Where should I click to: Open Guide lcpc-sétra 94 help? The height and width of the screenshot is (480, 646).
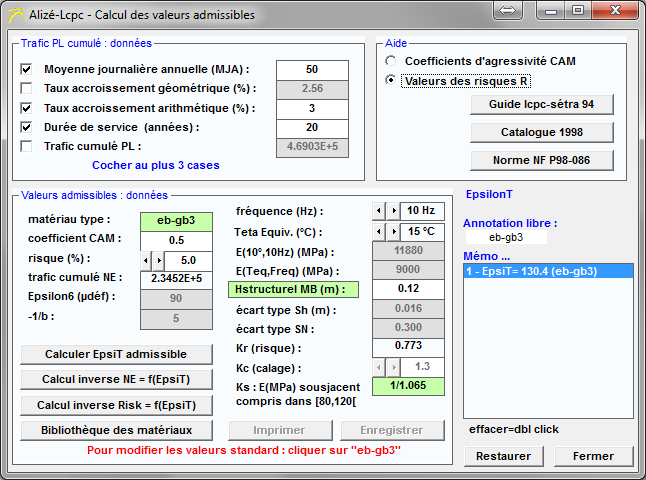(542, 104)
